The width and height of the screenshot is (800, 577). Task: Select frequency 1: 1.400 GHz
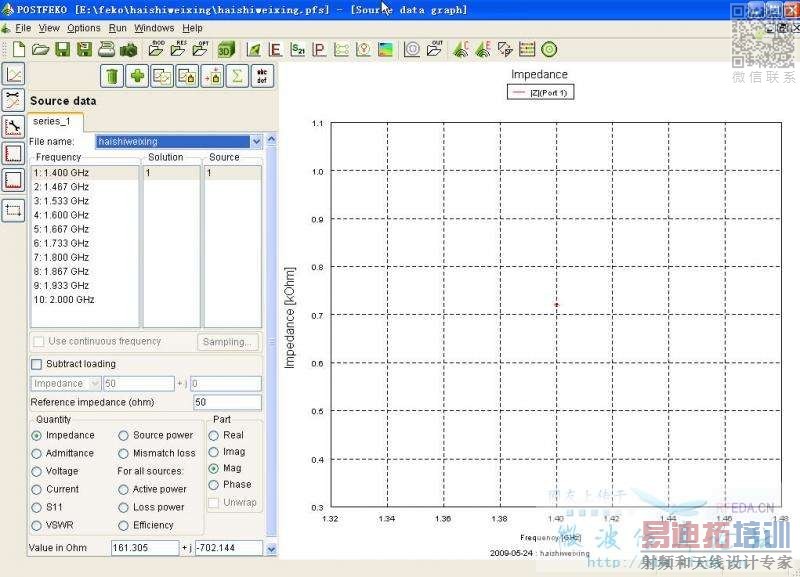point(85,172)
